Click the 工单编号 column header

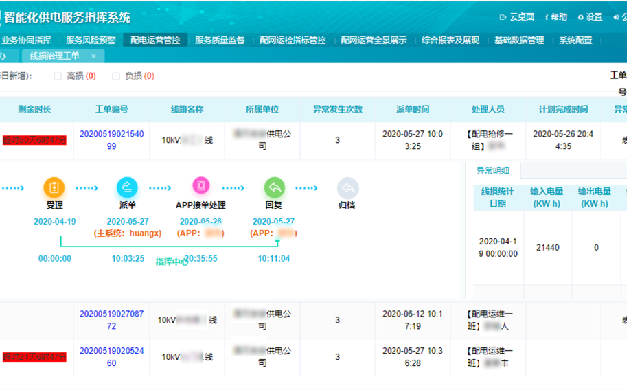click(x=112, y=109)
